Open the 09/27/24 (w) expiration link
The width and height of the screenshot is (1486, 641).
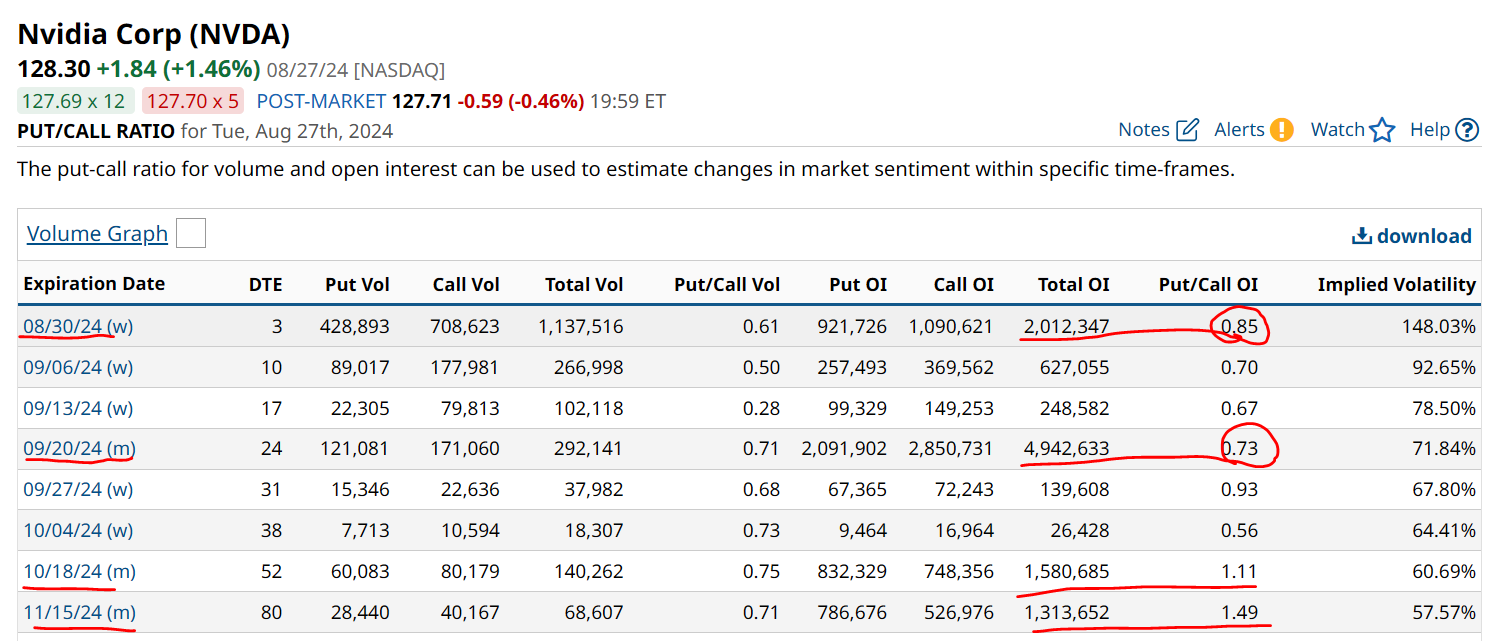78,489
